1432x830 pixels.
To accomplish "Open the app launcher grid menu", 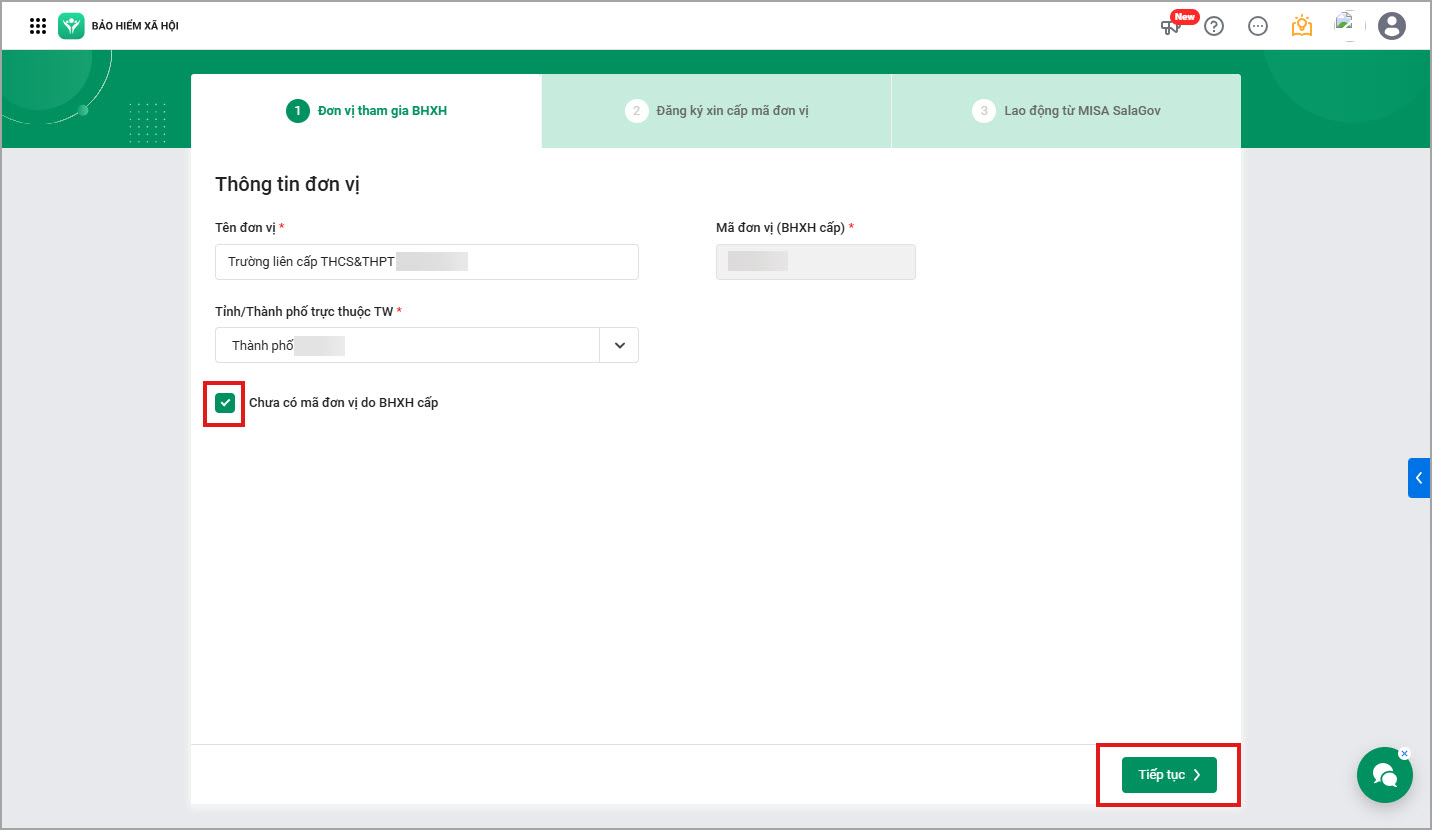I will (38, 26).
